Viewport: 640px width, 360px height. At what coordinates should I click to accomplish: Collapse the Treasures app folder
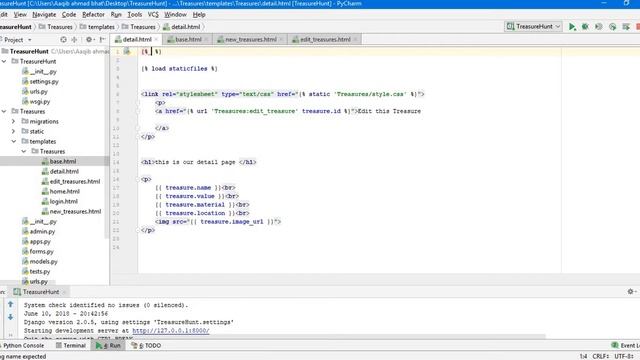tap(4, 111)
